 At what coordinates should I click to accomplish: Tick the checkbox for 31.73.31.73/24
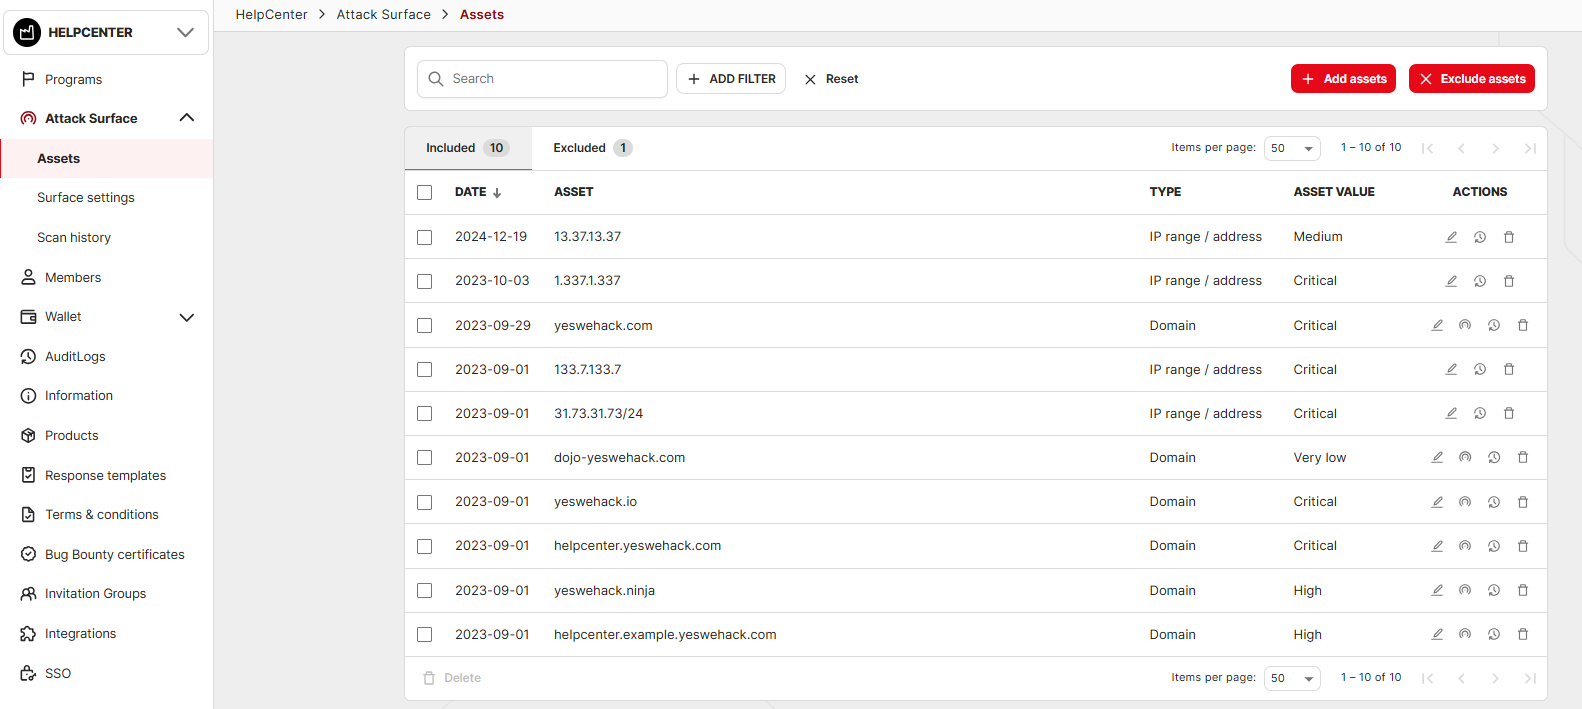(425, 413)
